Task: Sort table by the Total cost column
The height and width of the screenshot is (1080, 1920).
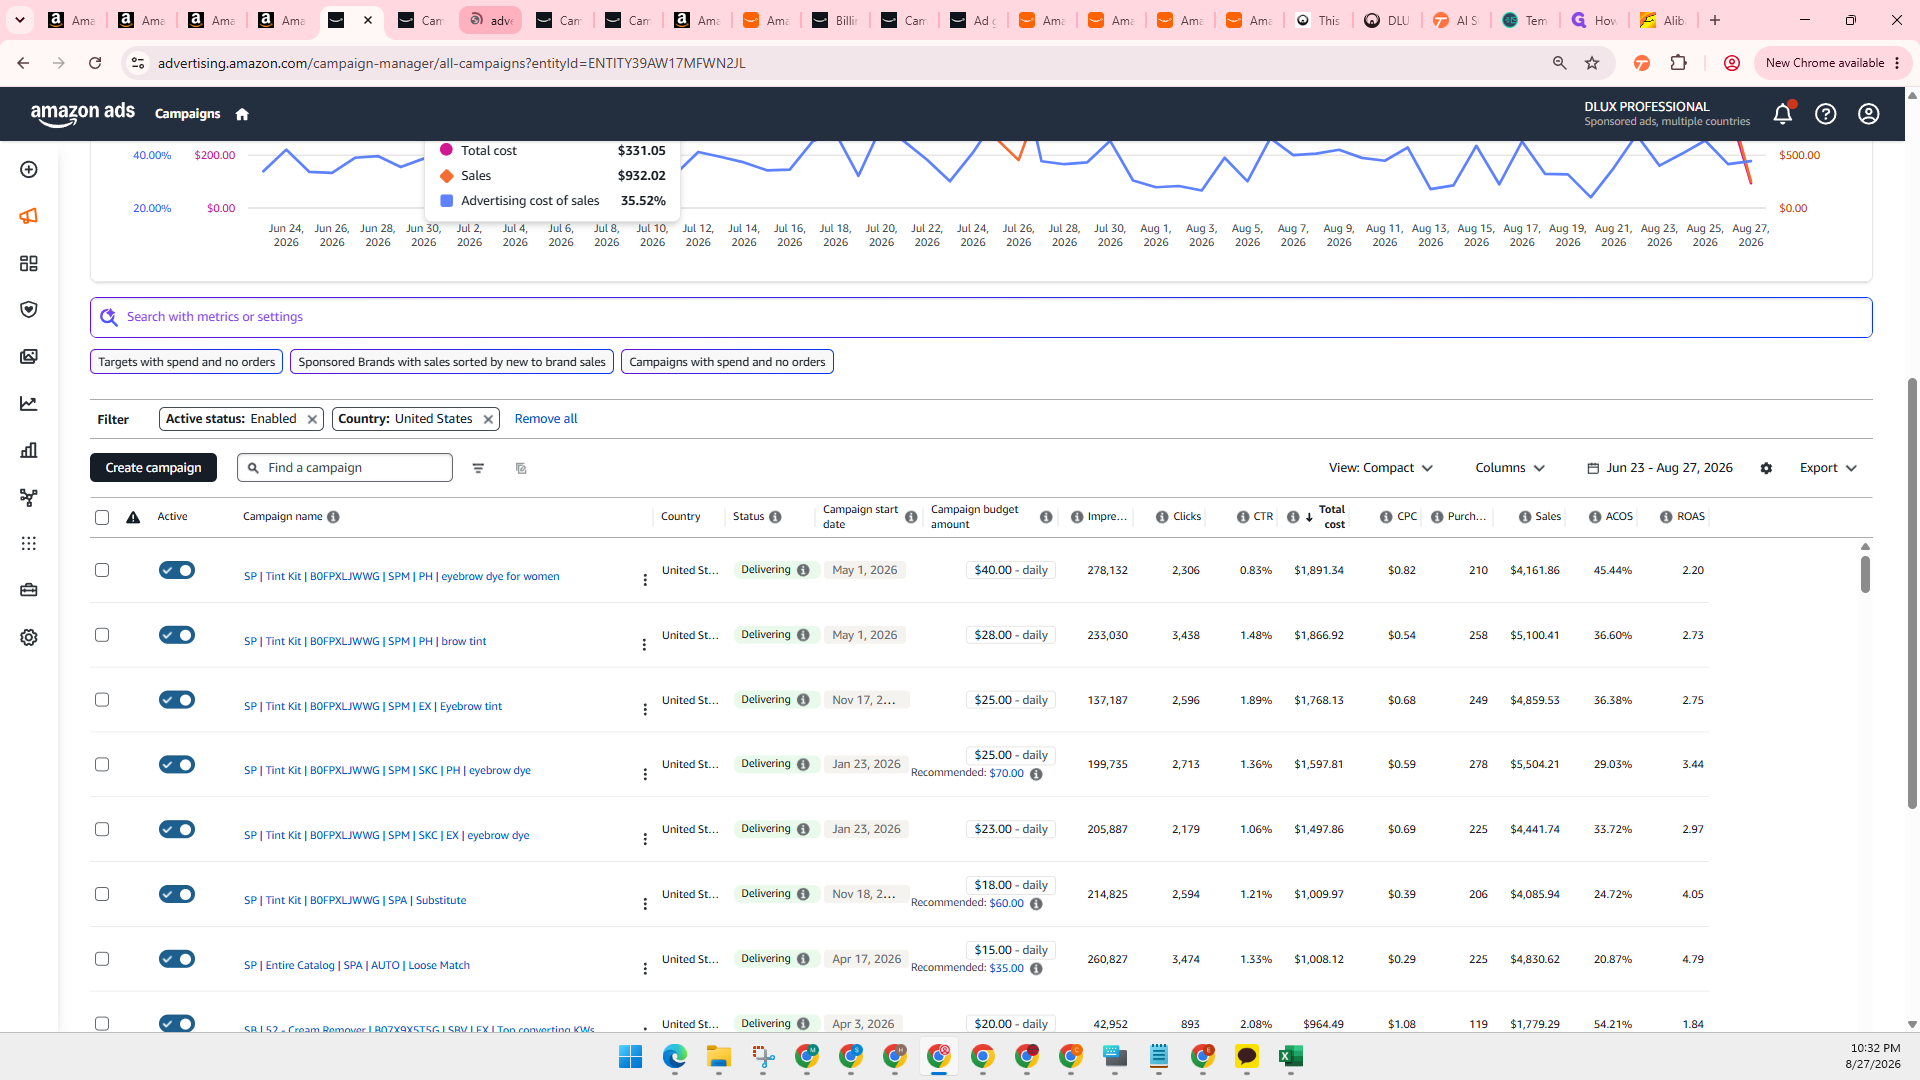Action: pyautogui.click(x=1331, y=517)
